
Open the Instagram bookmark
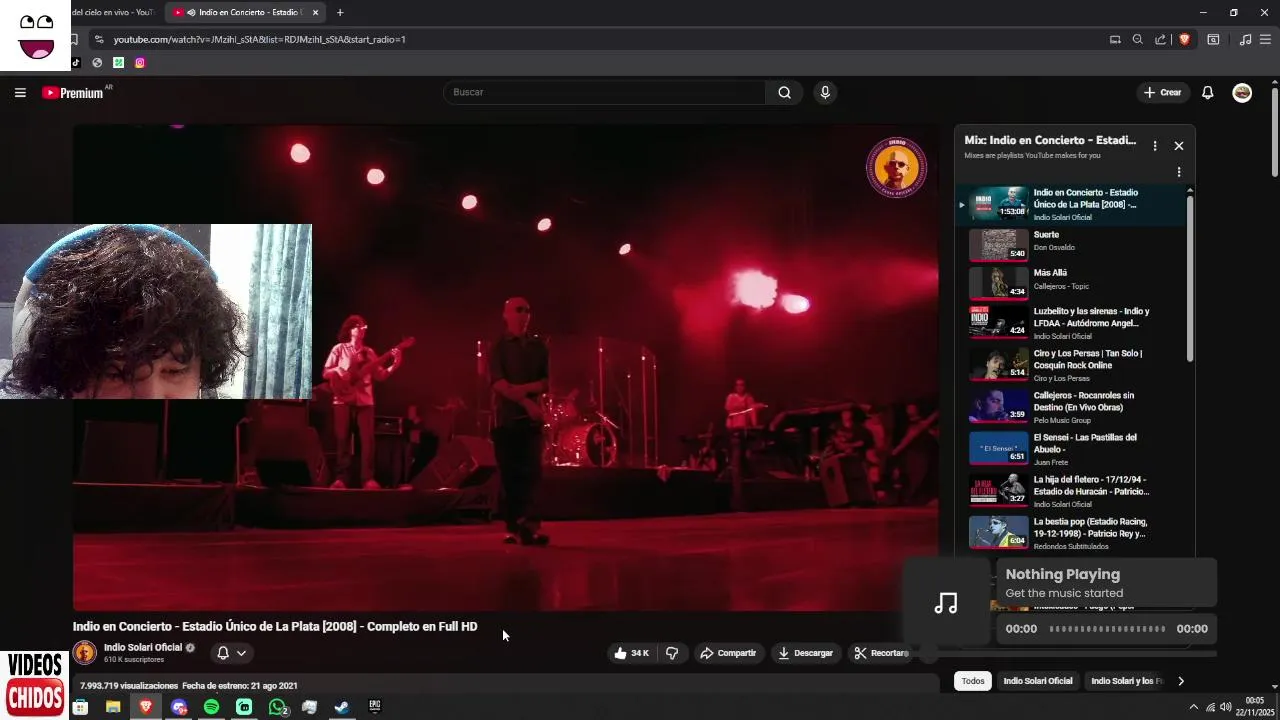[140, 62]
